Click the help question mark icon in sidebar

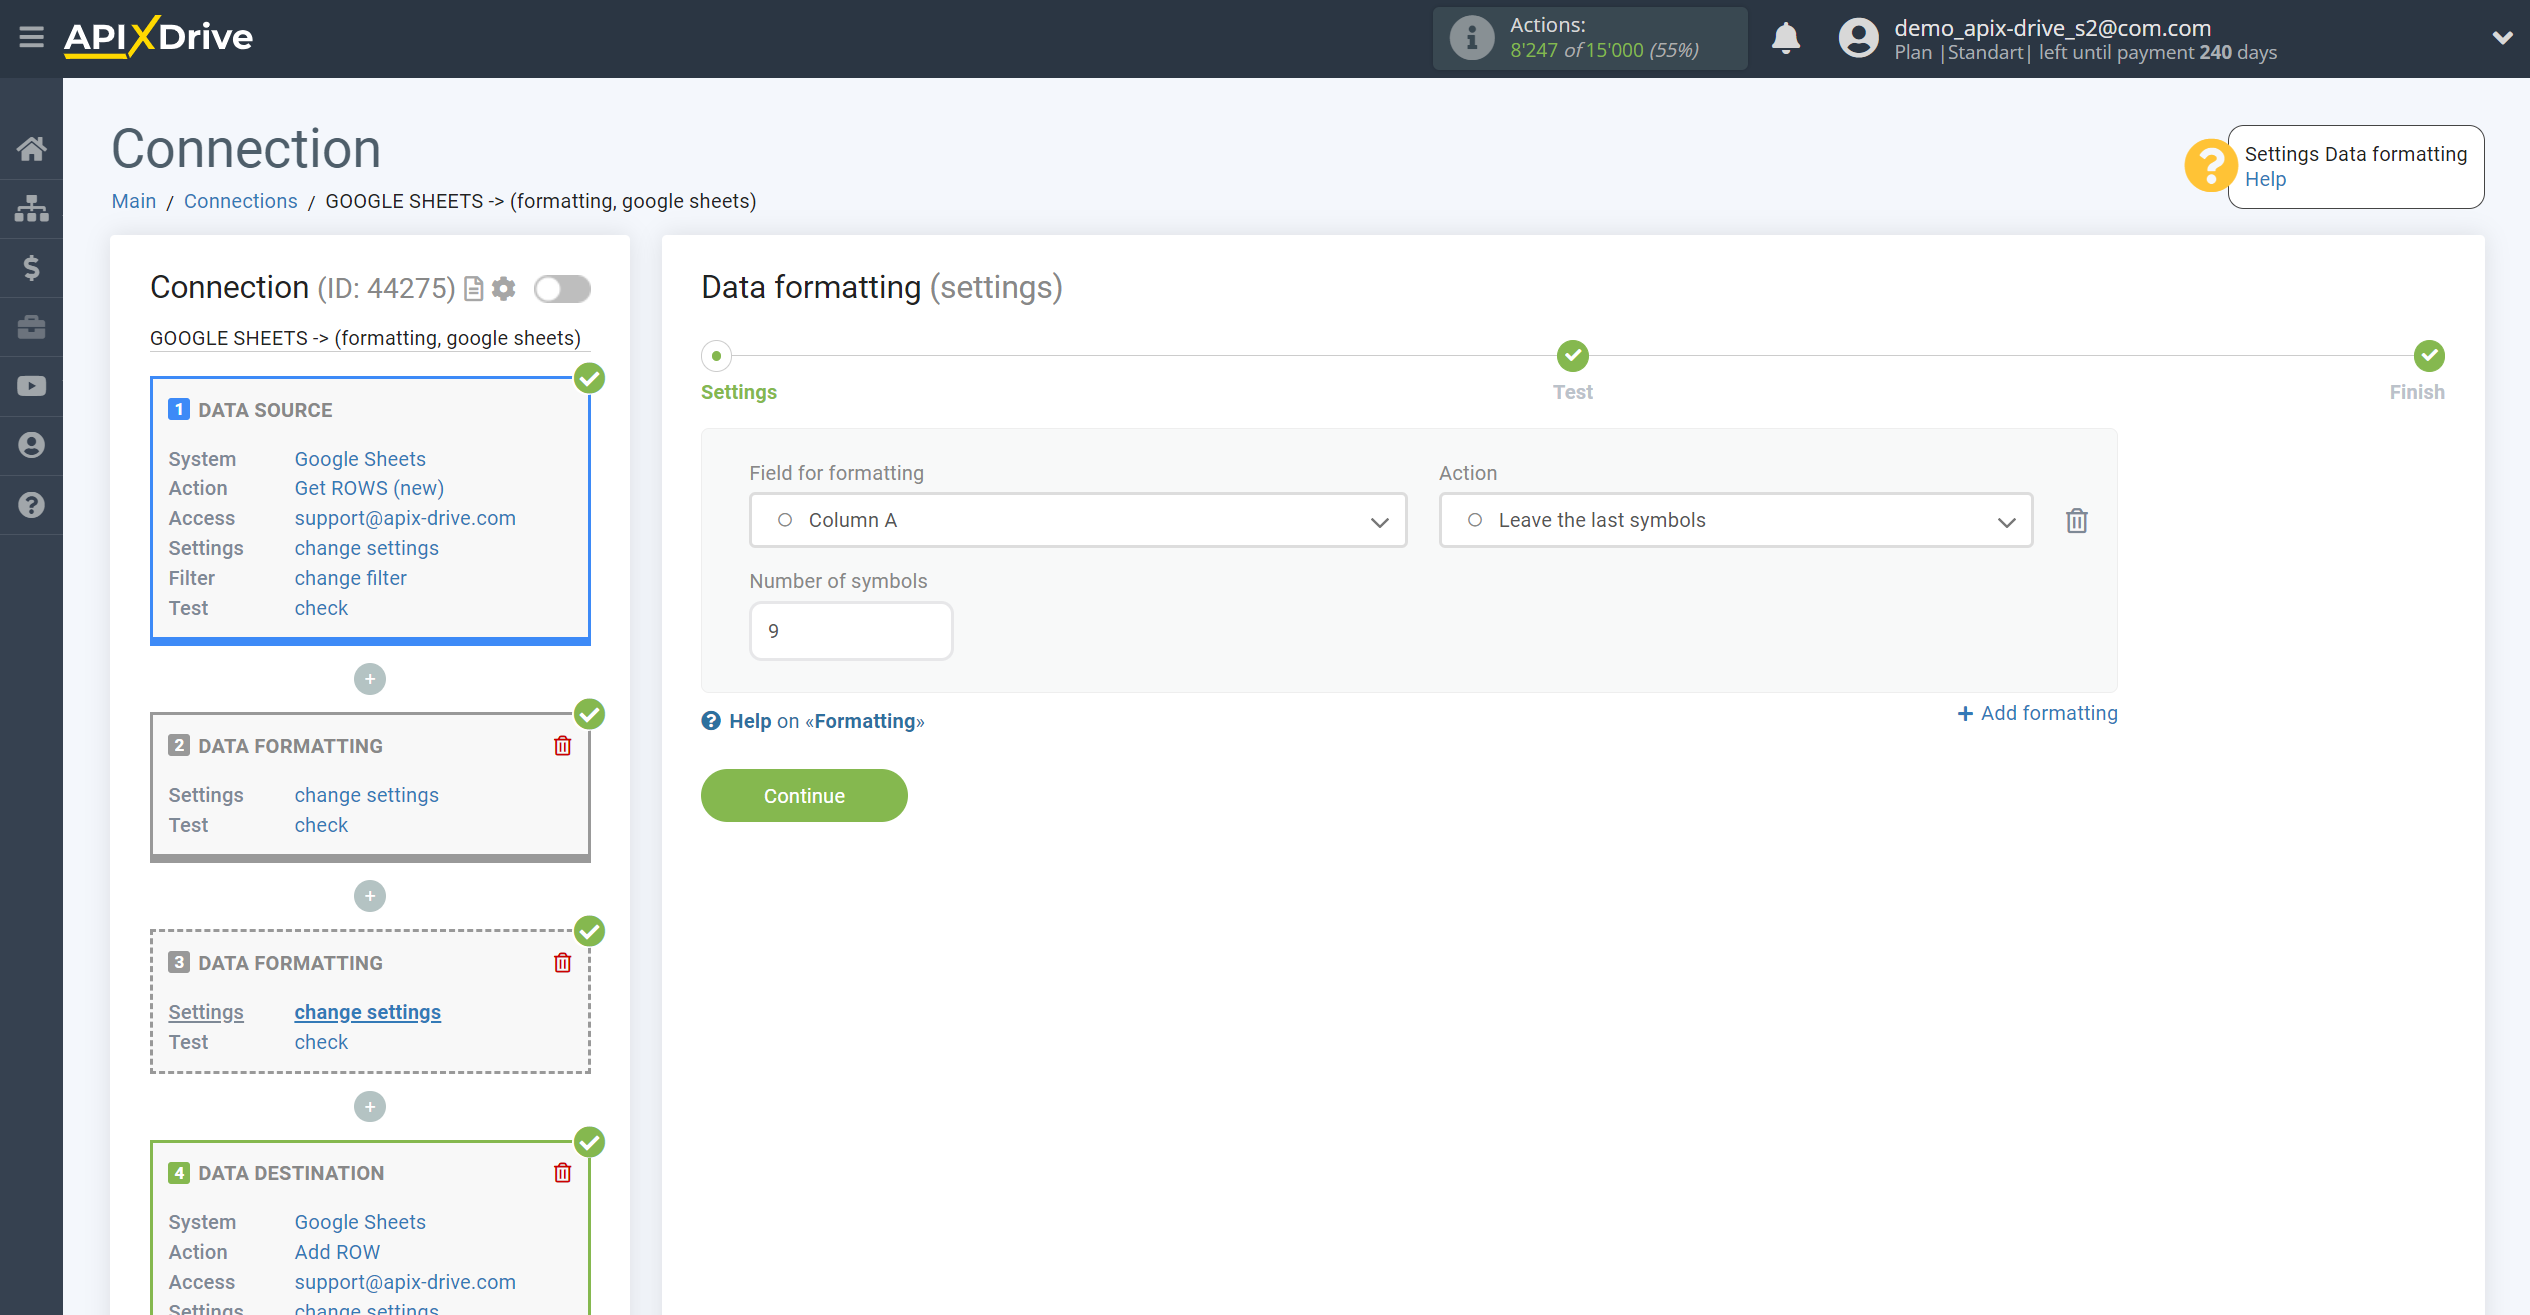[32, 504]
